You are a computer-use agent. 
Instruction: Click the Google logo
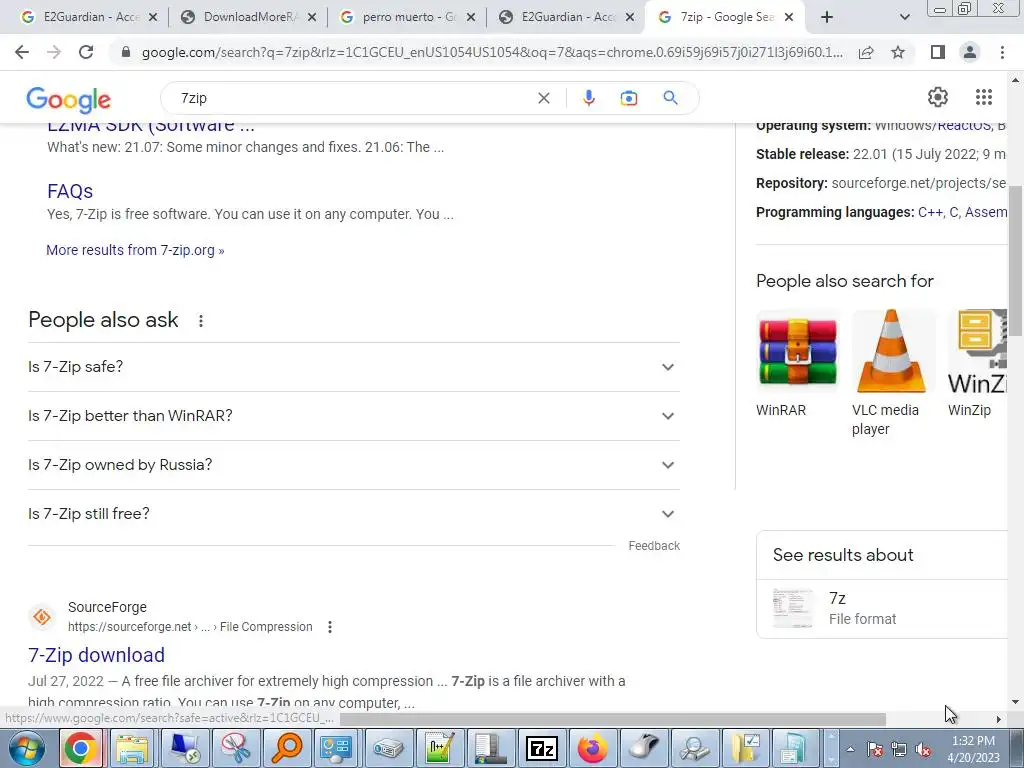[x=69, y=99]
